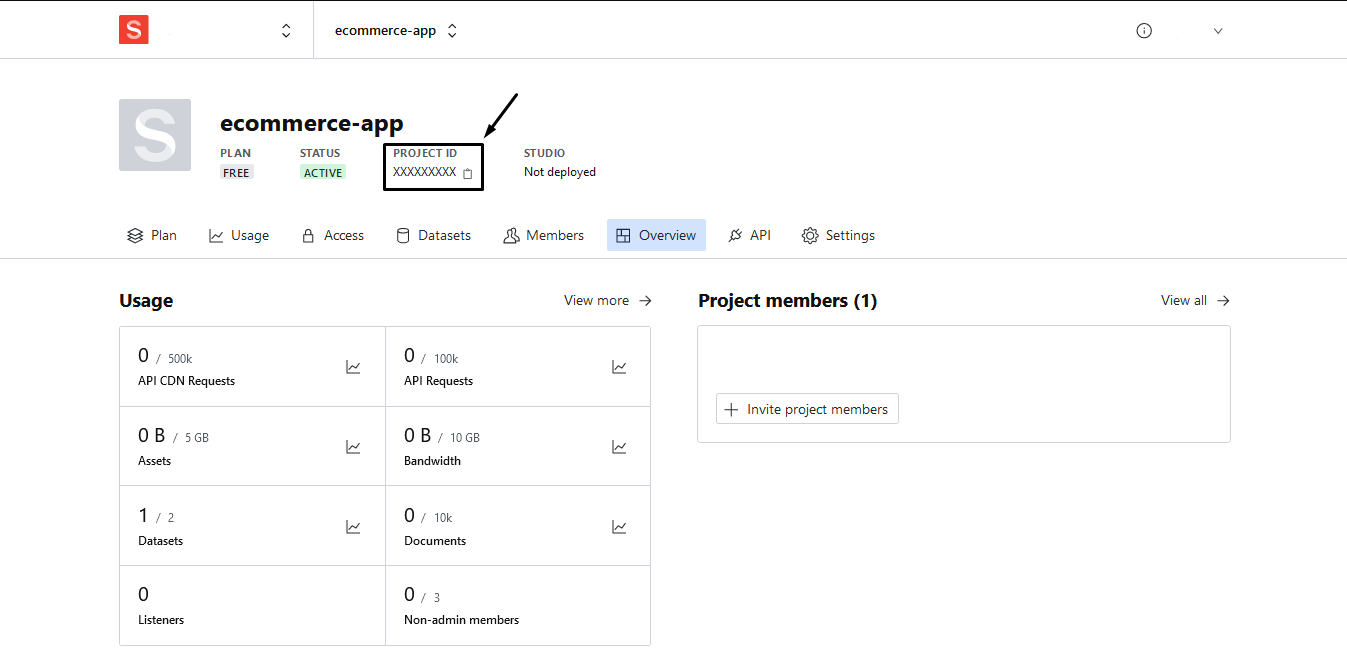Click the Bandwidth label
Screen dimensions: 1347x654
432,461
